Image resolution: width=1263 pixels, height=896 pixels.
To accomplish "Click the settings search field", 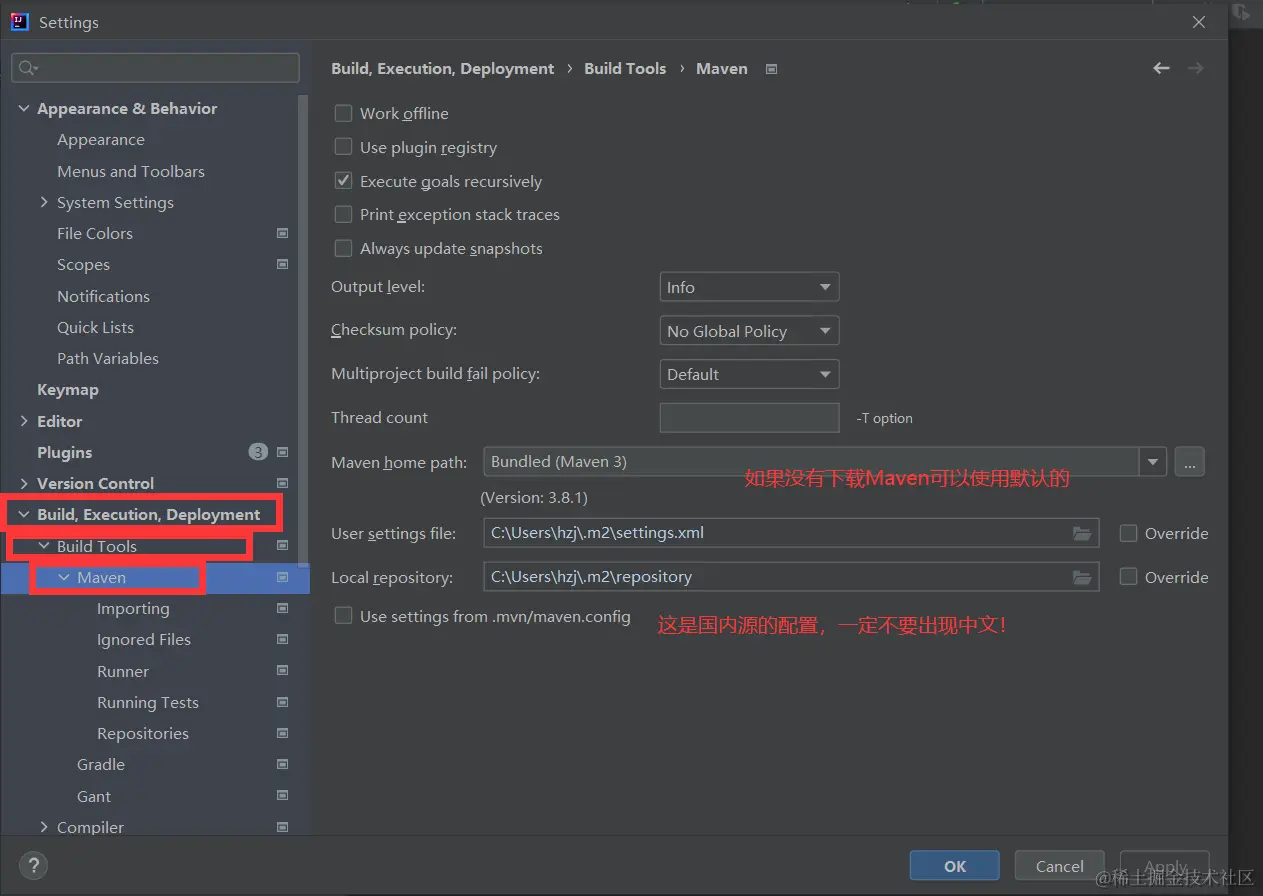I will 155,68.
